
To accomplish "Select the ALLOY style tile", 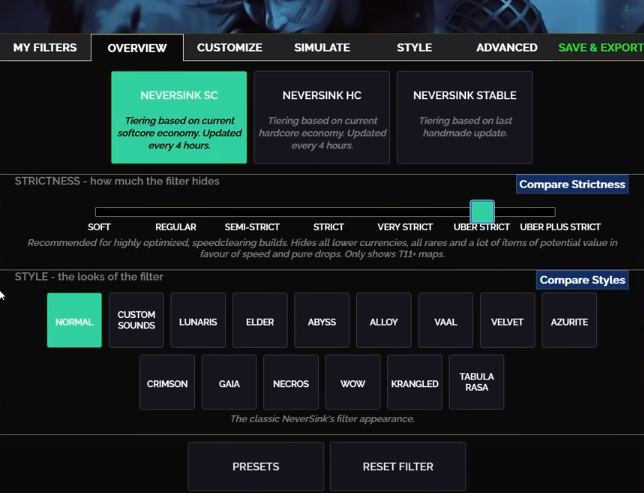I will point(384,320).
